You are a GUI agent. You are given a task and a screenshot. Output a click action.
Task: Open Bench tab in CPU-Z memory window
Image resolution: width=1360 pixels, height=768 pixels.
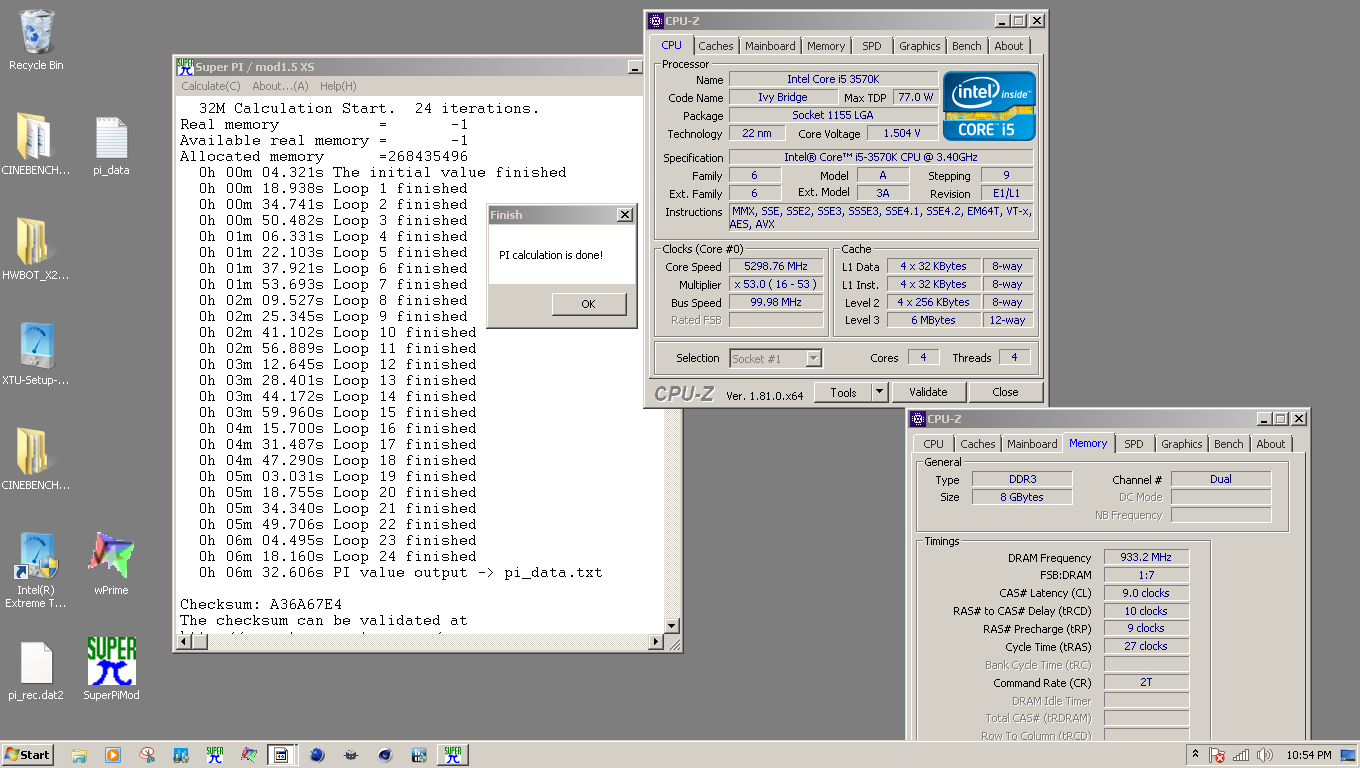click(x=1229, y=444)
